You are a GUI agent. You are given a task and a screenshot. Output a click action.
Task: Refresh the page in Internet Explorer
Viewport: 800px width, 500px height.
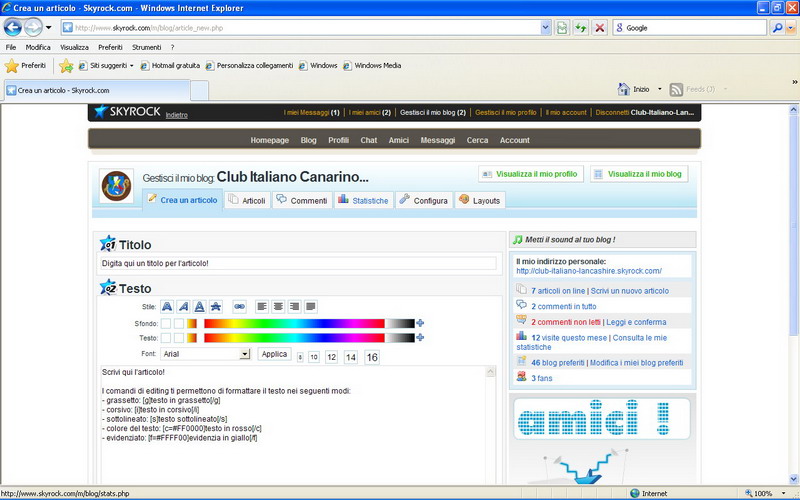(x=581, y=28)
